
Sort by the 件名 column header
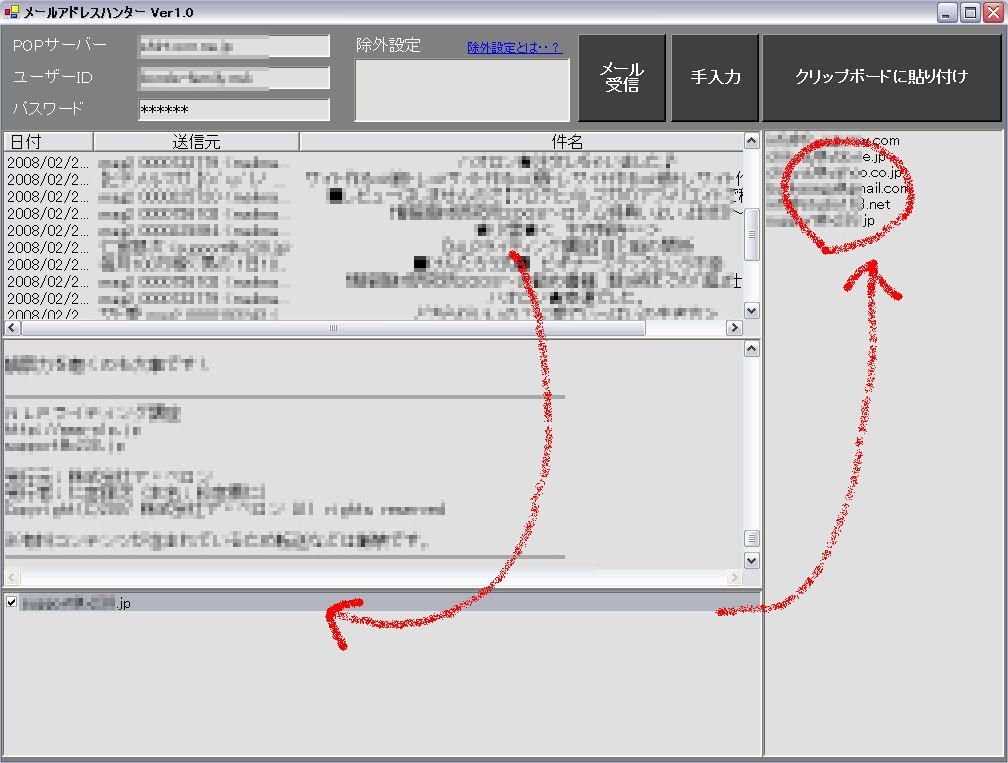click(x=521, y=141)
